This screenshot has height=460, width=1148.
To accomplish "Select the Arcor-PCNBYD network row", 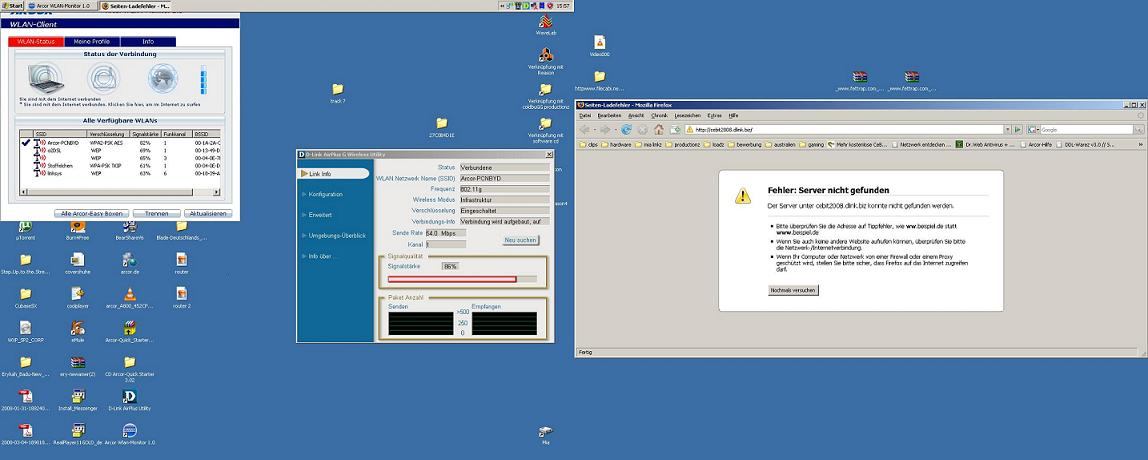I will pos(121,143).
